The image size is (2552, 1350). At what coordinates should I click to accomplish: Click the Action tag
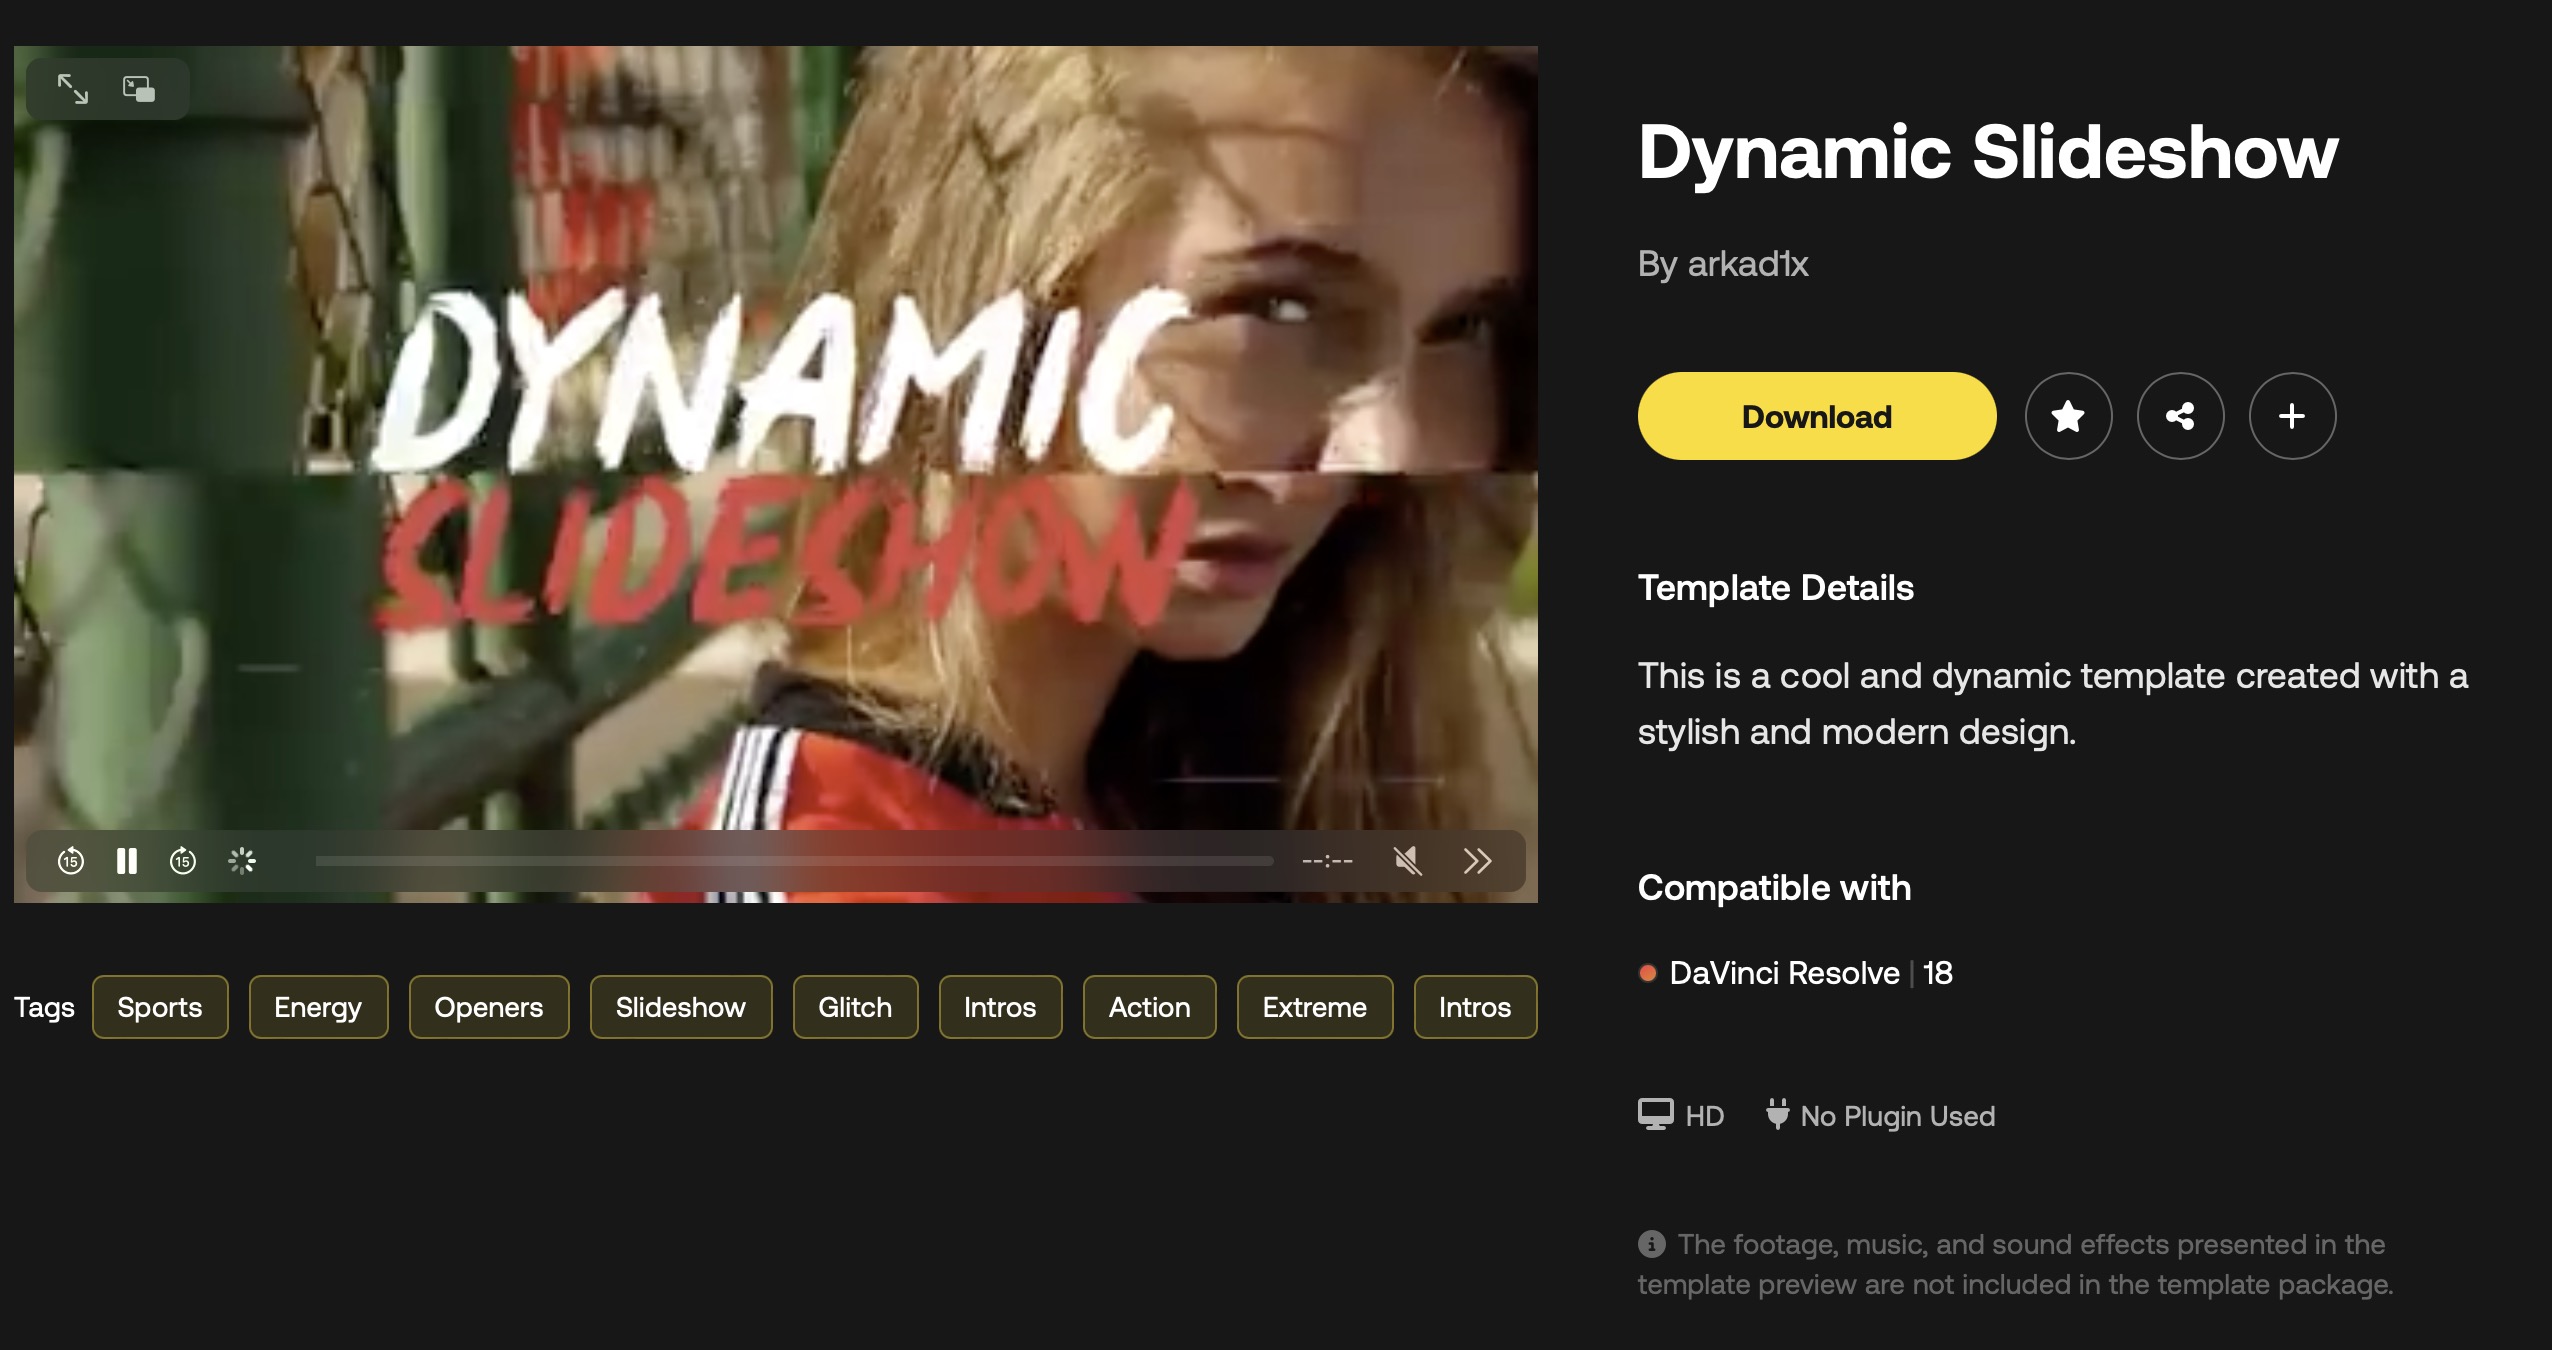pos(1149,1007)
